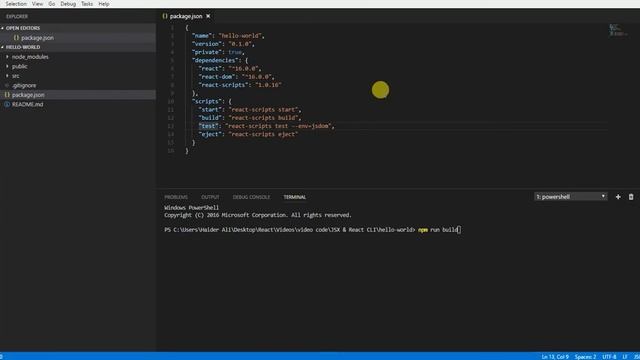Viewport: 640px width, 360px height.
Task: Click the npm run build command in the terminal
Action: pos(438,230)
